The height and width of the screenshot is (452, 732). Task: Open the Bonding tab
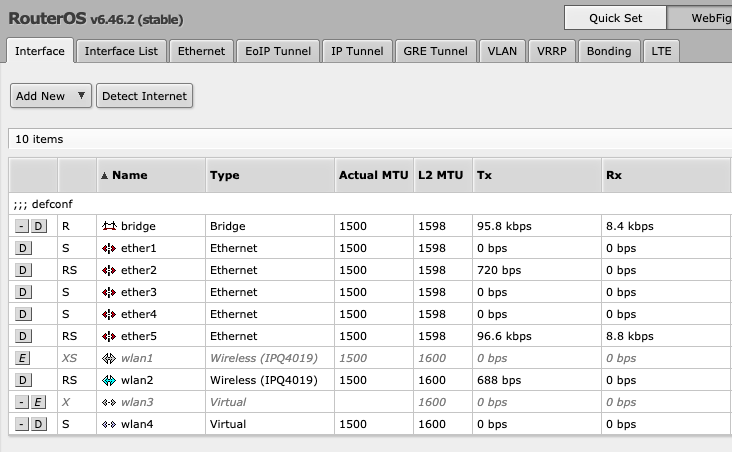[x=609, y=51]
